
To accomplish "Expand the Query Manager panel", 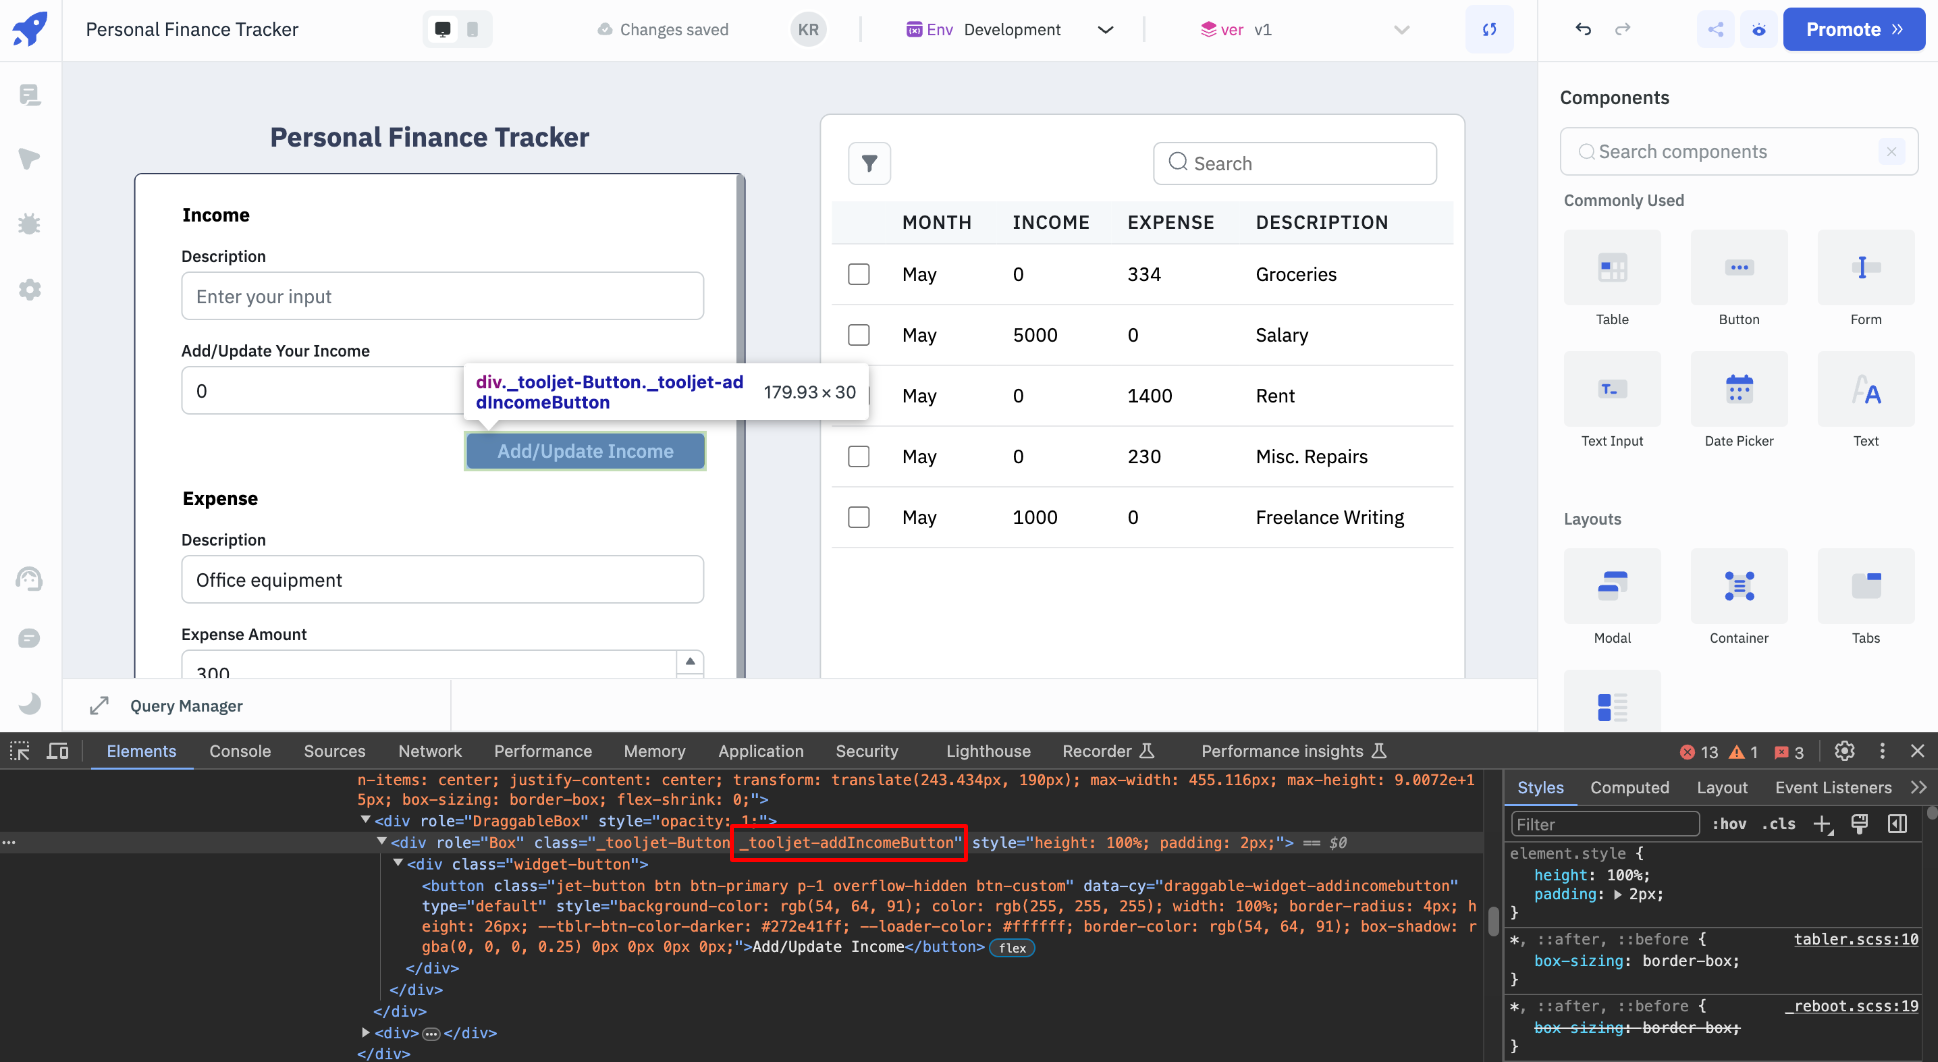I will (99, 706).
